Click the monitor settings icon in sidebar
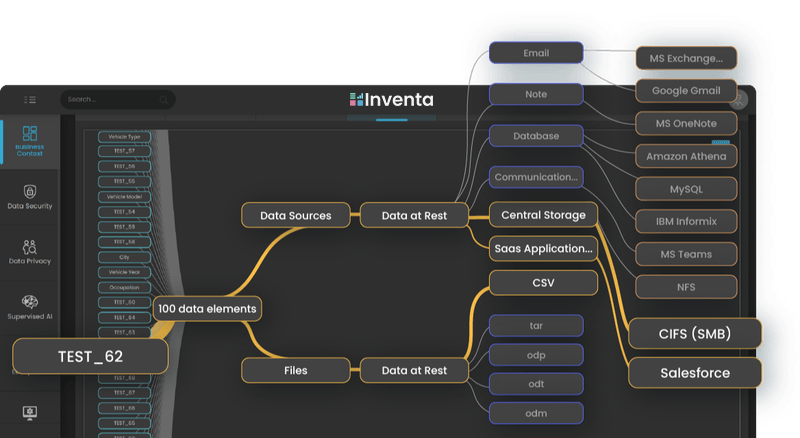The height and width of the screenshot is (438, 800). pos(30,412)
